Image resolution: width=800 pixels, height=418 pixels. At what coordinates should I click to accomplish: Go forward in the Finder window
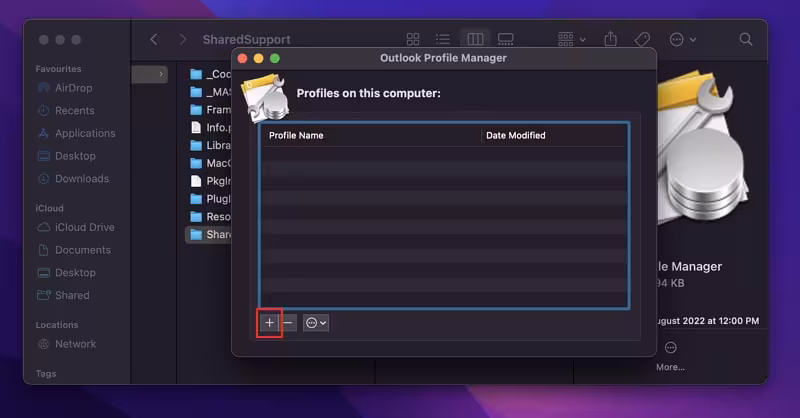pyautogui.click(x=183, y=39)
